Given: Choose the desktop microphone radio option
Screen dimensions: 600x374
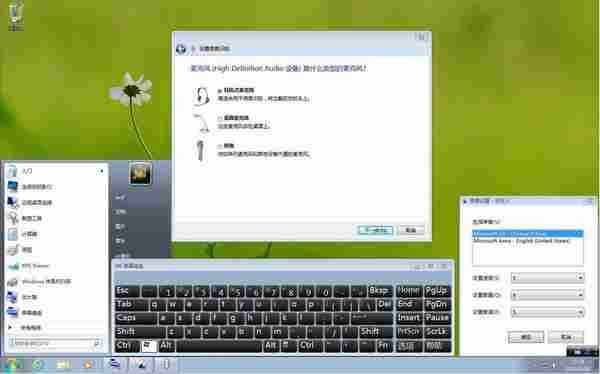Looking at the screenshot, I should click(220, 118).
